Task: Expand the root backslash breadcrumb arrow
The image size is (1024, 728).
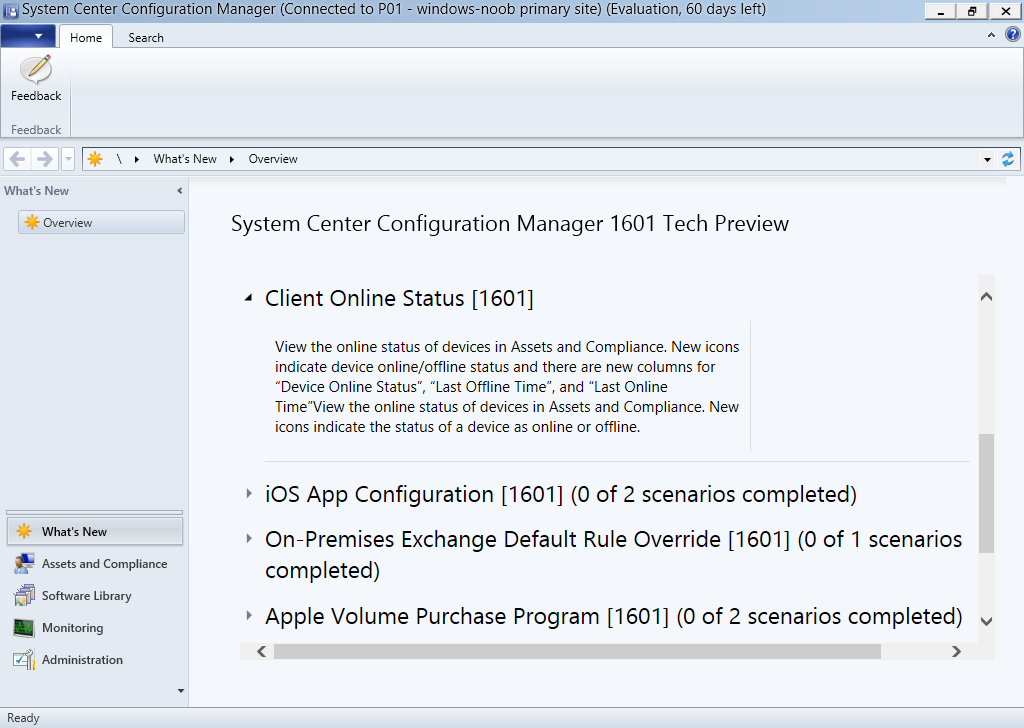Action: tap(136, 159)
